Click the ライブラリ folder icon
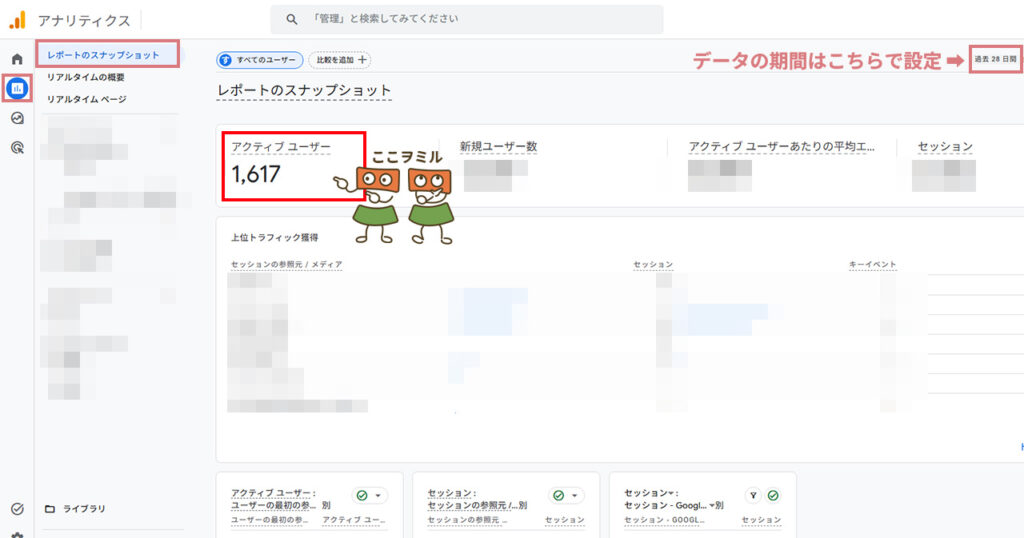The height and width of the screenshot is (538, 1024). pyautogui.click(x=50, y=509)
